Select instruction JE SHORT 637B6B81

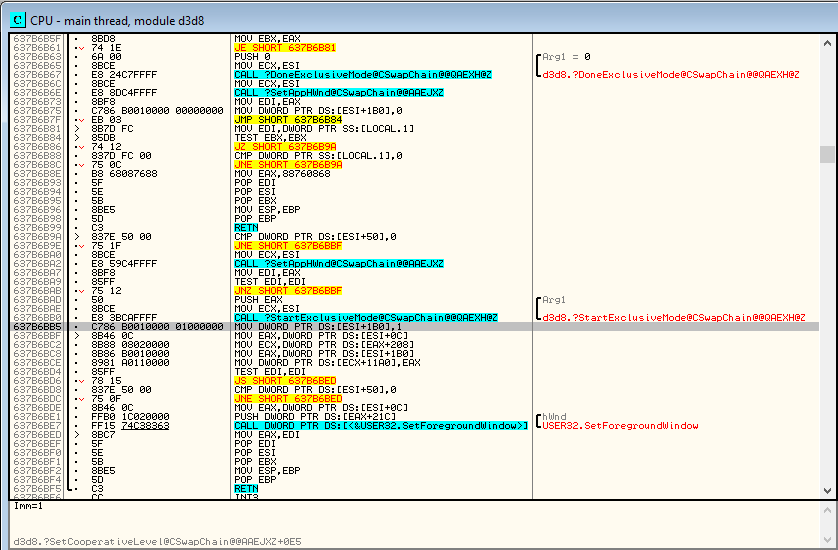[285, 48]
